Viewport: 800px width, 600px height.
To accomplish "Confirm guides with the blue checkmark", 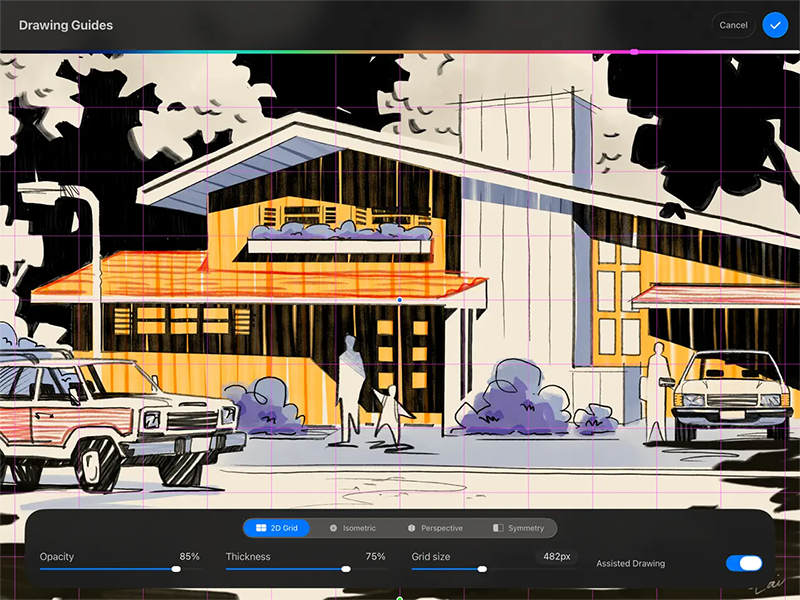I will click(775, 25).
